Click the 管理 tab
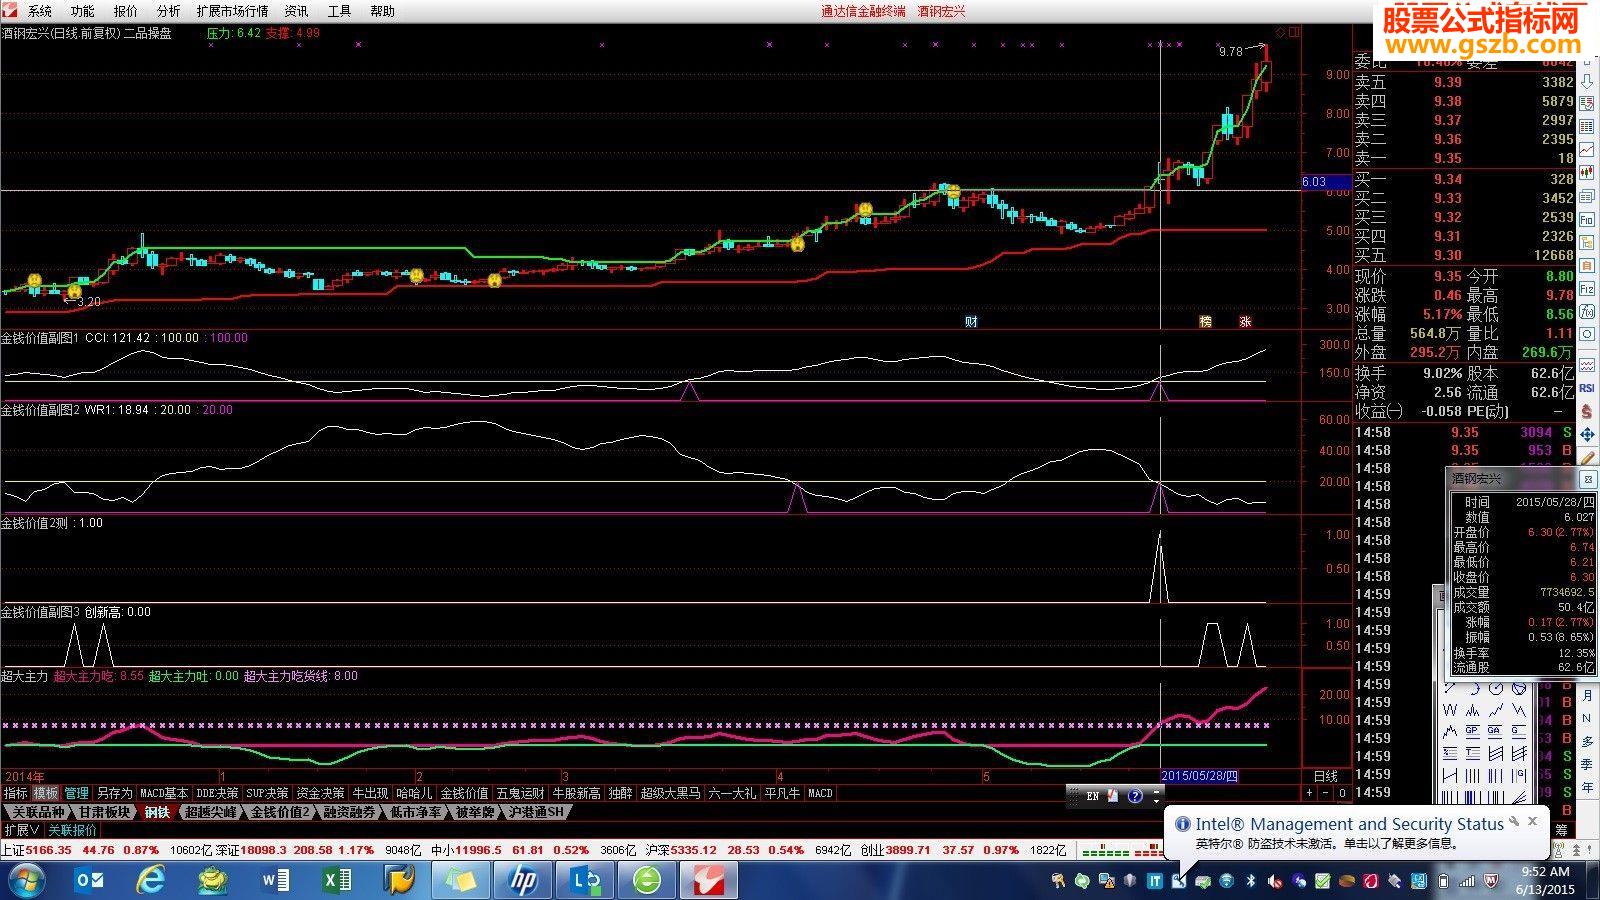 pos(76,793)
